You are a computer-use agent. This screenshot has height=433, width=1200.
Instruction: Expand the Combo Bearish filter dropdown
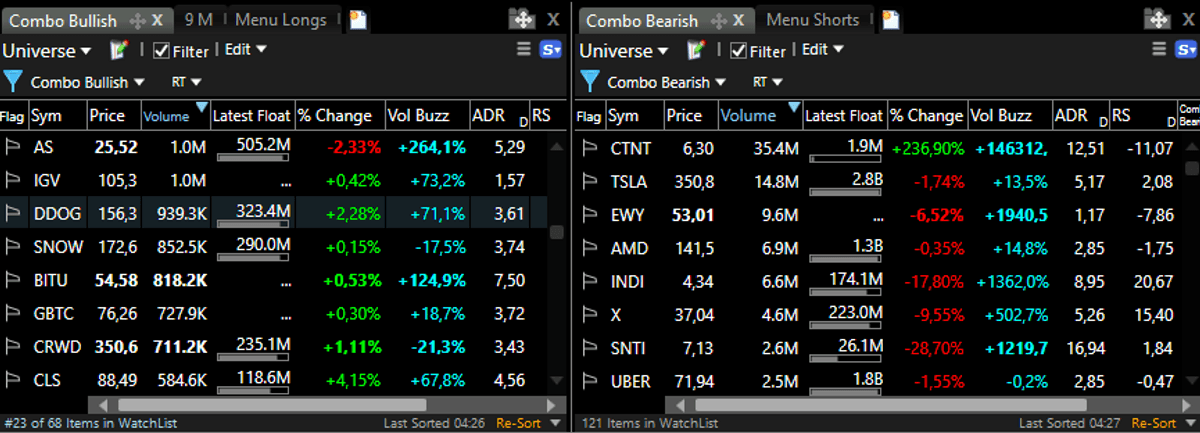click(x=665, y=82)
